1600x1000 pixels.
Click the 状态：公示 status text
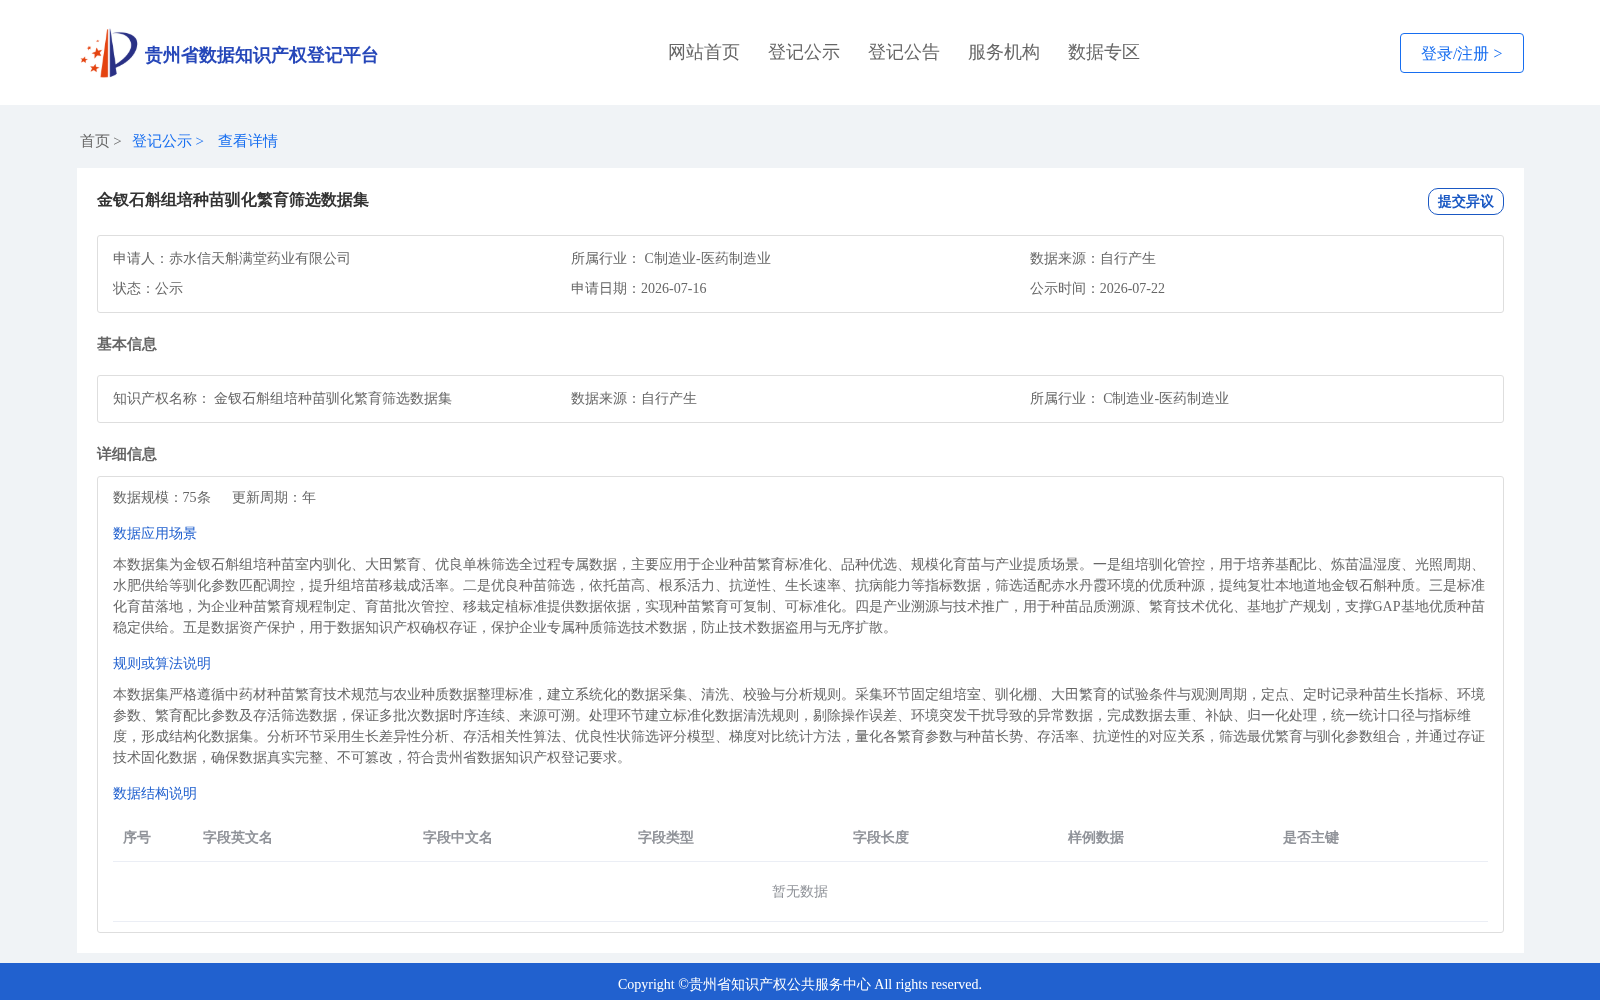click(148, 288)
